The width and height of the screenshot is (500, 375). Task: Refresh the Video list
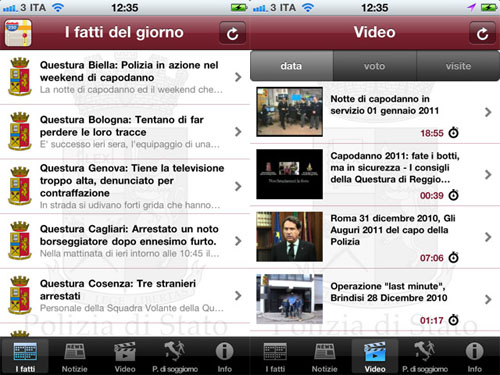(x=482, y=33)
